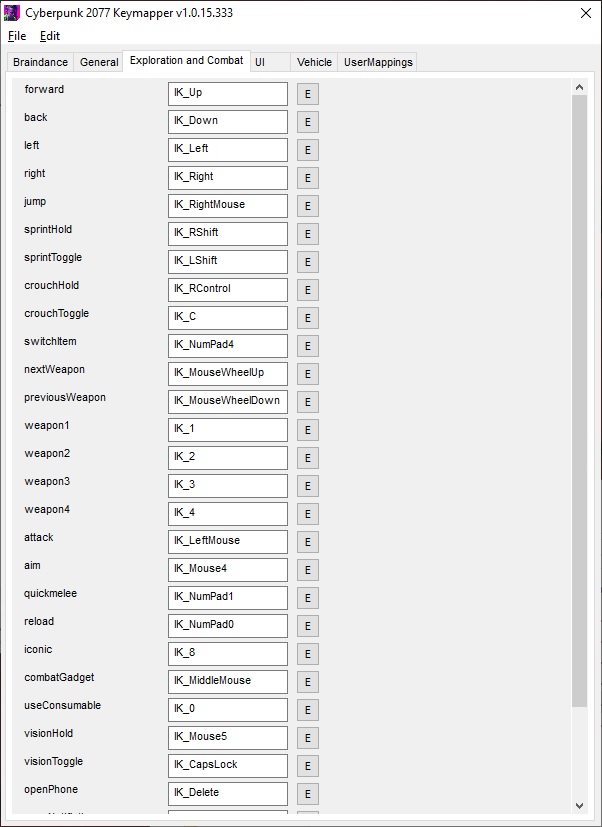Close the Keymapper window
Screen dimensions: 602x827
[x=585, y=13]
